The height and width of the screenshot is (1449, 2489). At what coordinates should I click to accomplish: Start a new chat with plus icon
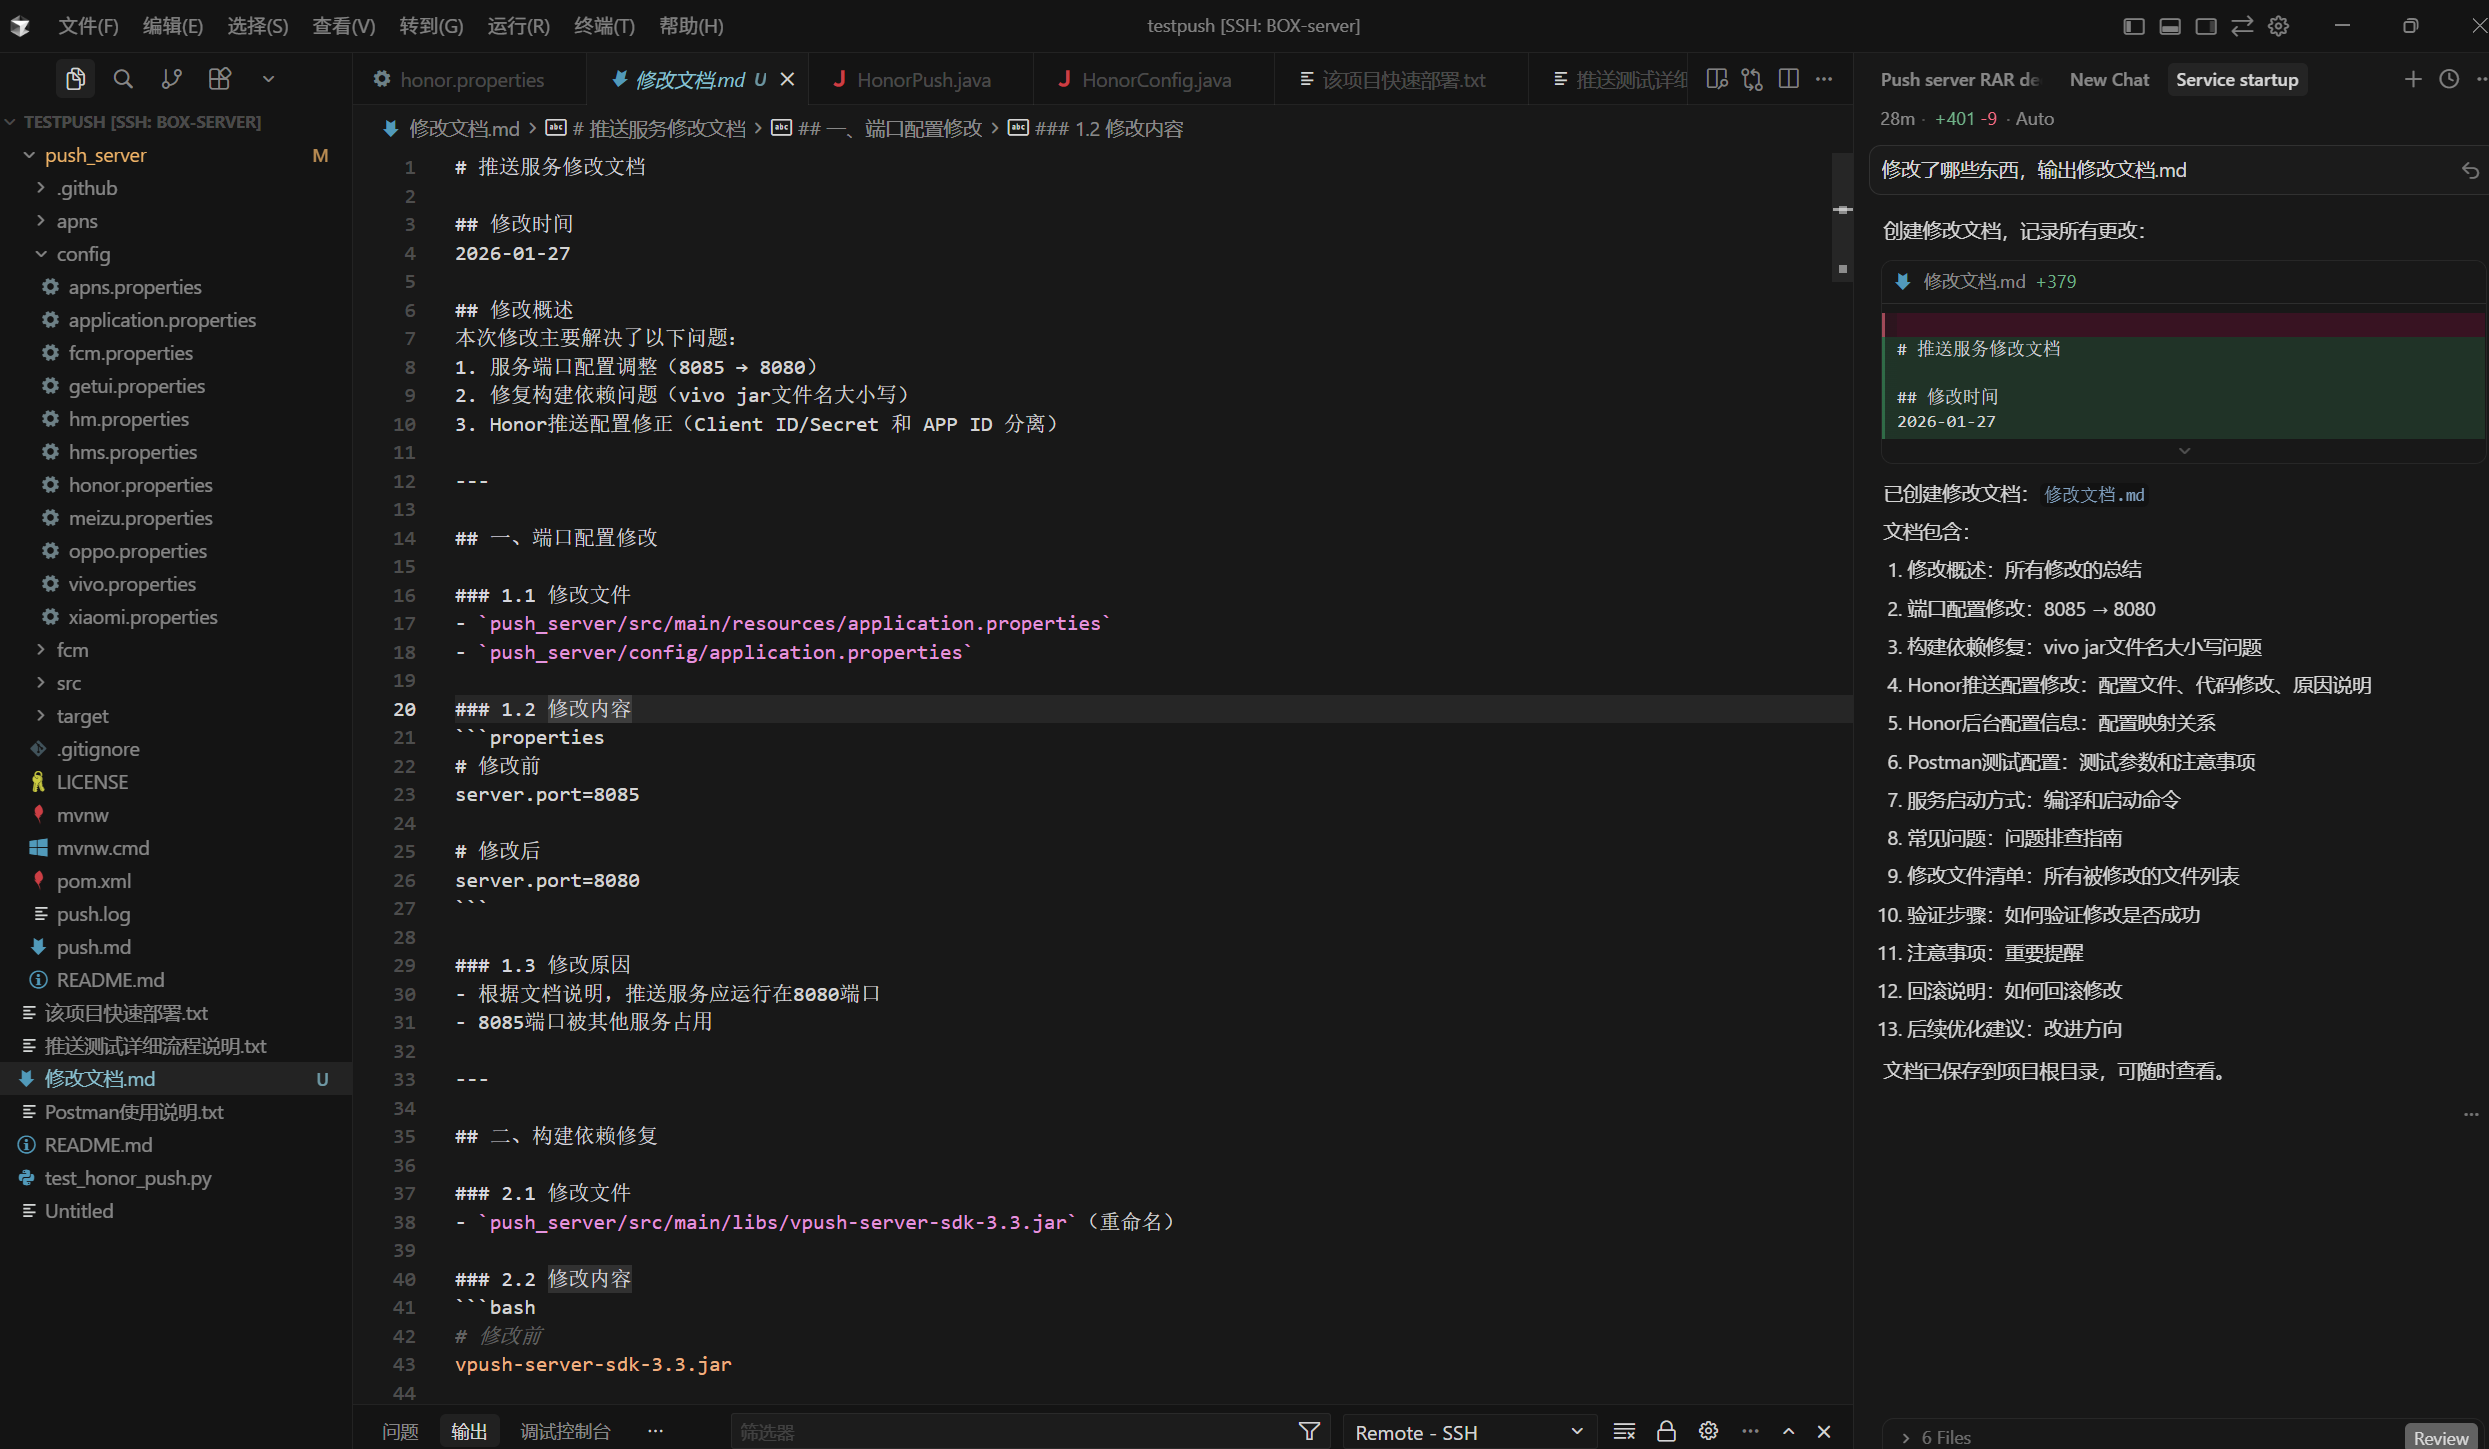click(2412, 79)
